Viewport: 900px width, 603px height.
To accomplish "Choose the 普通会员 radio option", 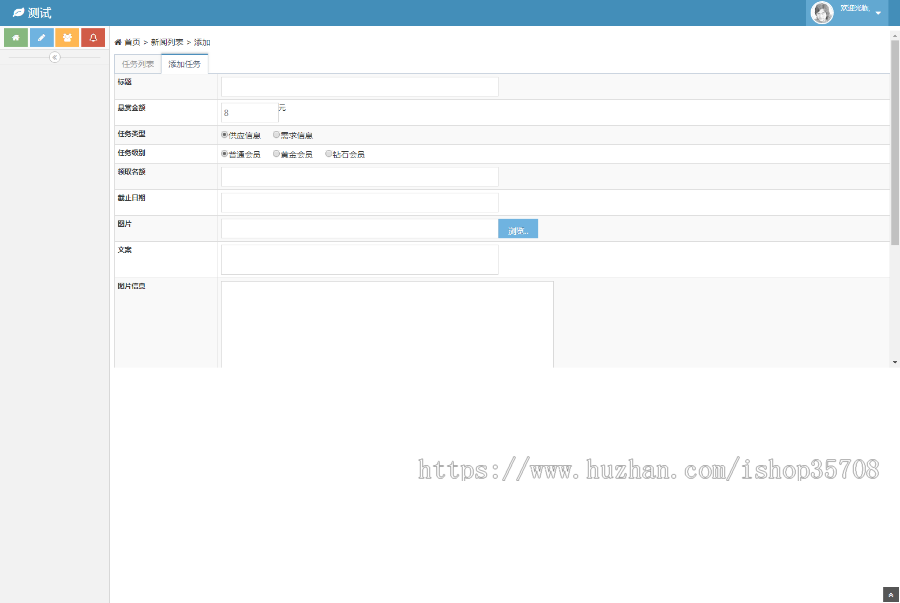I will pos(224,154).
